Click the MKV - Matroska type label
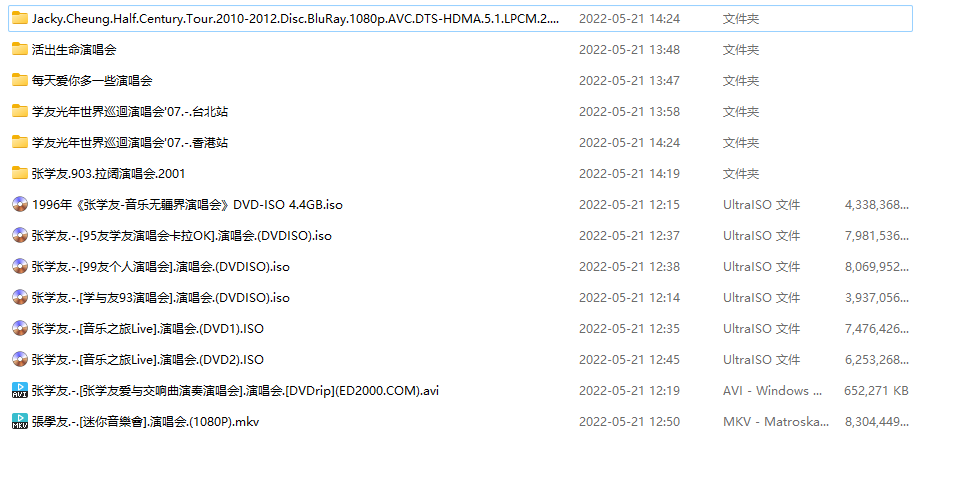Screen dimensions: 956x477 [776, 421]
